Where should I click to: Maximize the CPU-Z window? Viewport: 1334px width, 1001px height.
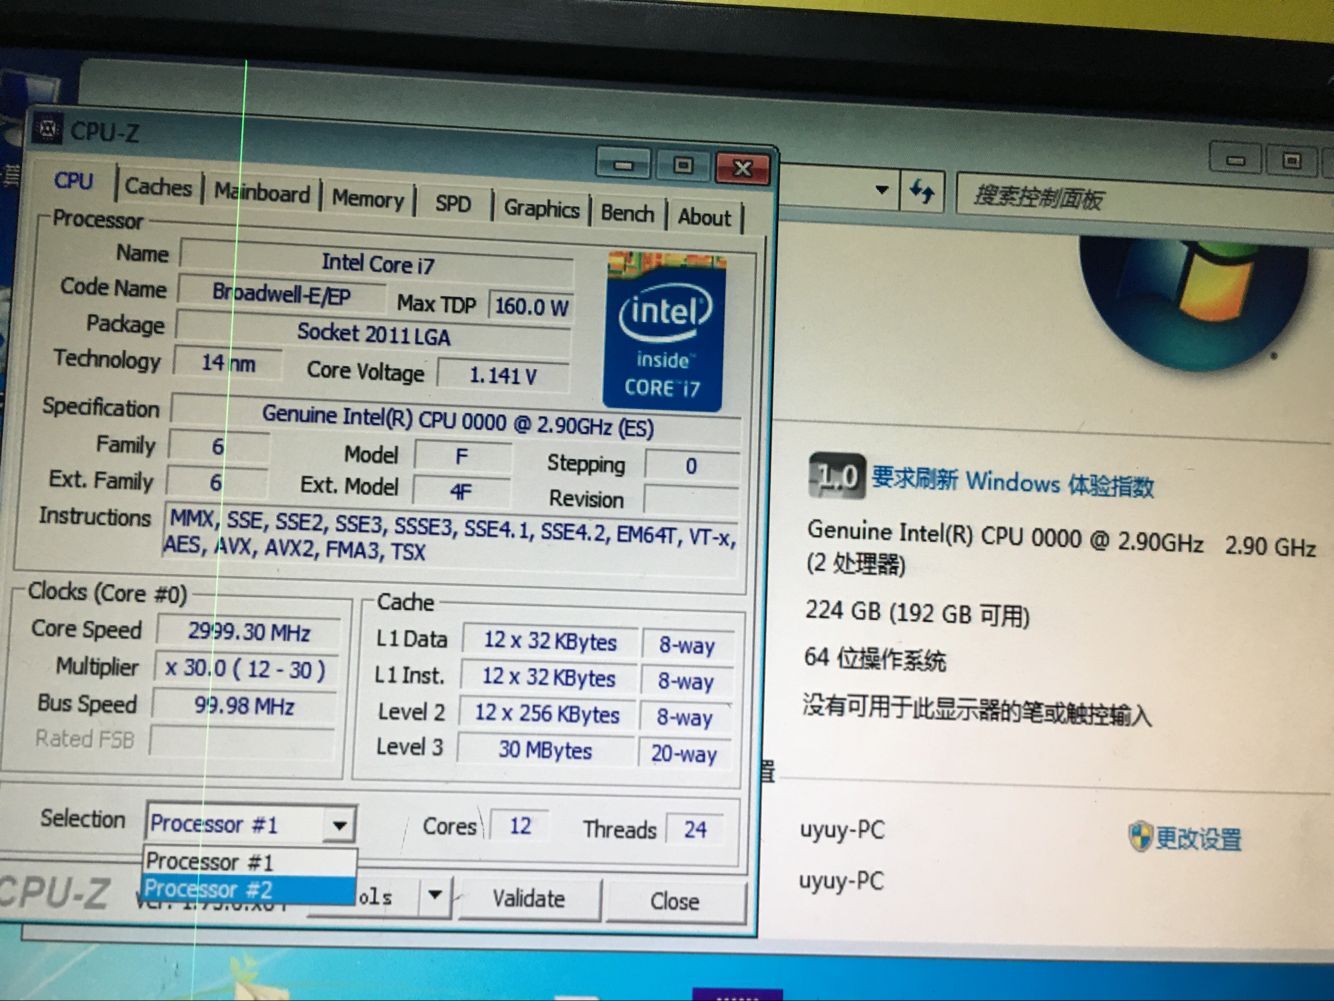[683, 166]
